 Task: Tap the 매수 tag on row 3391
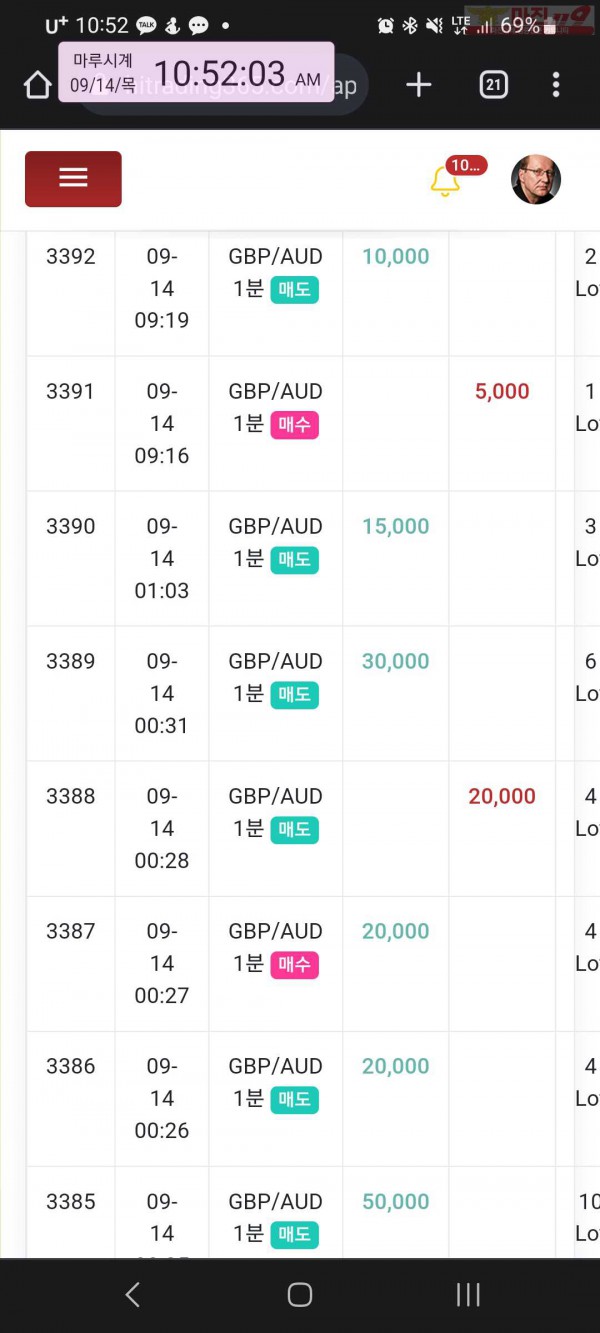pyautogui.click(x=294, y=425)
